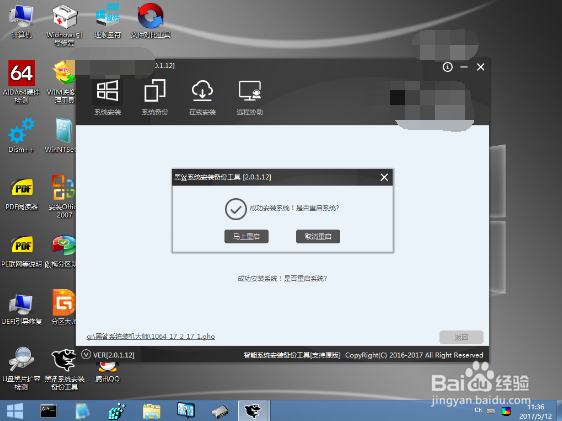Image resolution: width=562 pixels, height=421 pixels.
Task: Open the display settings taskbar icon
Action: coord(186,410)
